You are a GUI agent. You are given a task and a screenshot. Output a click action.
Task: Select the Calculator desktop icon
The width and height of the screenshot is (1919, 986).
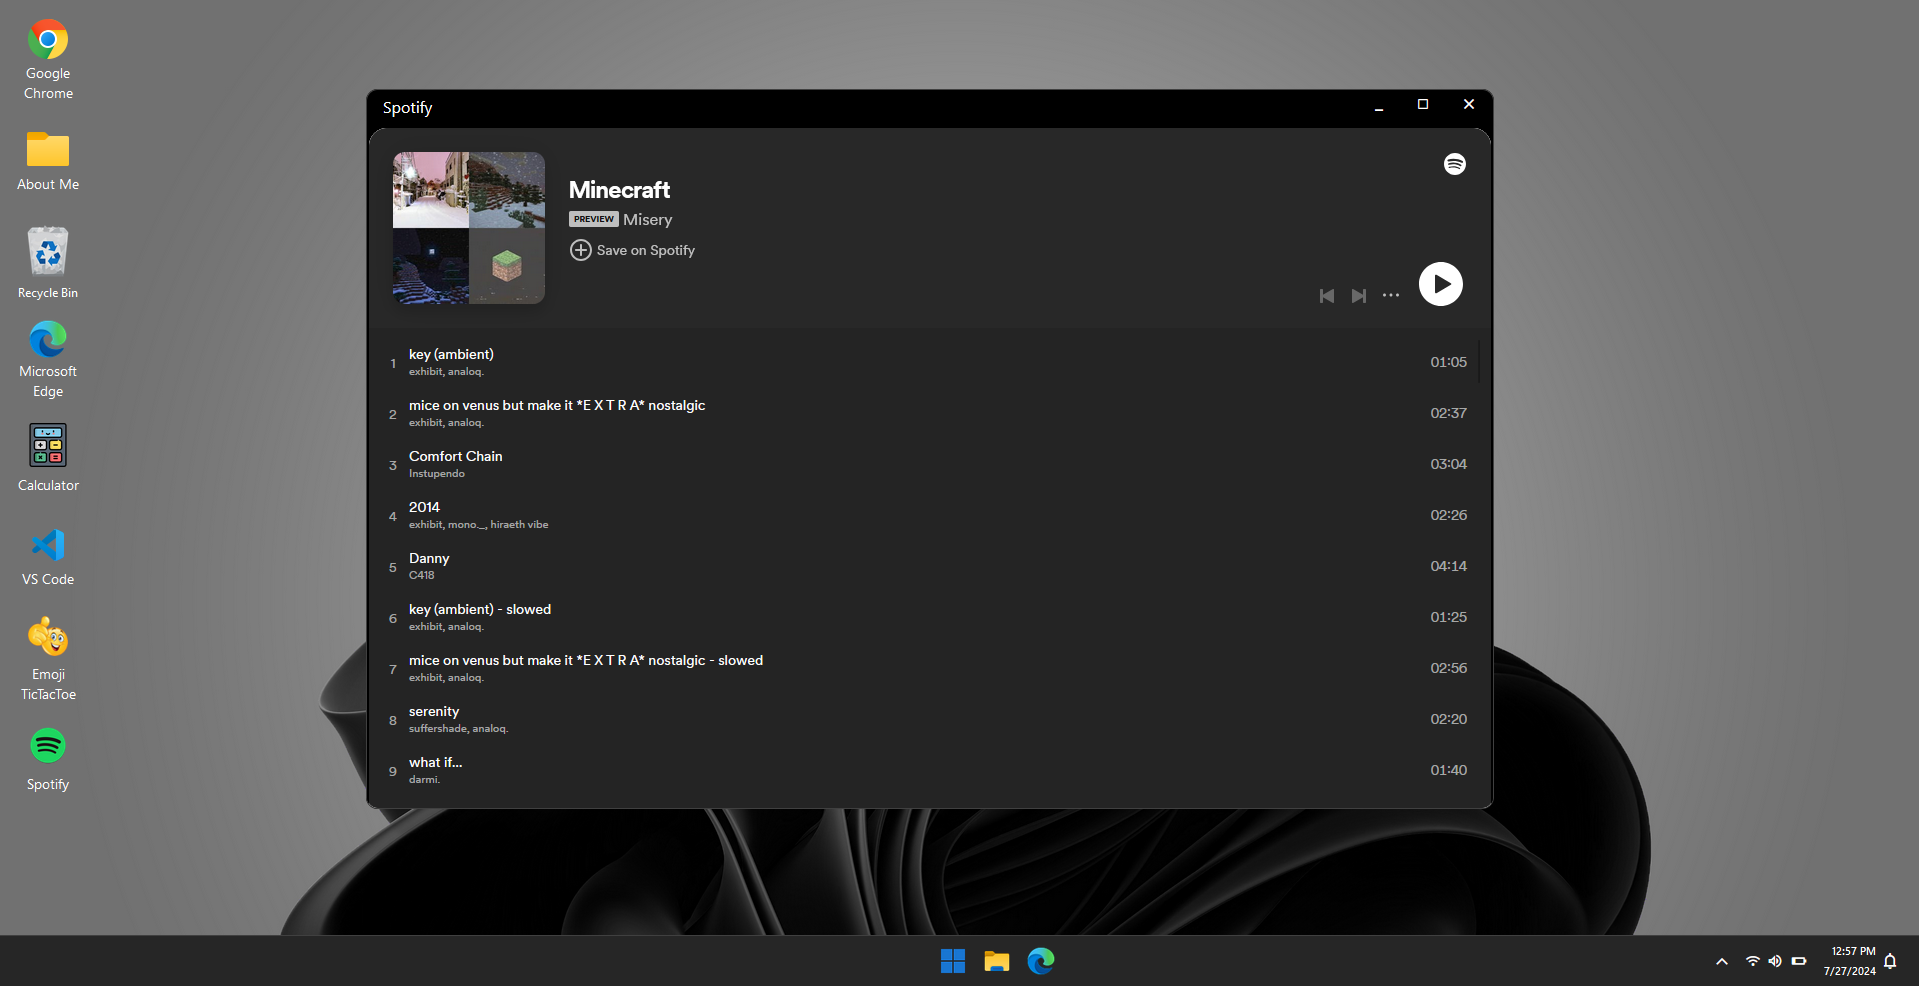coord(48,458)
